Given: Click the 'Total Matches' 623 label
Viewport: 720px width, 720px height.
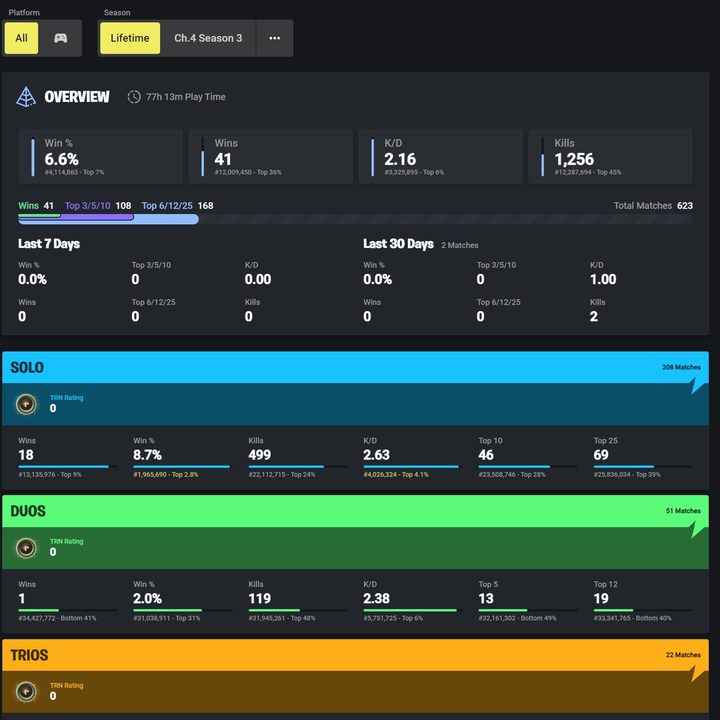Looking at the screenshot, I should coord(653,206).
